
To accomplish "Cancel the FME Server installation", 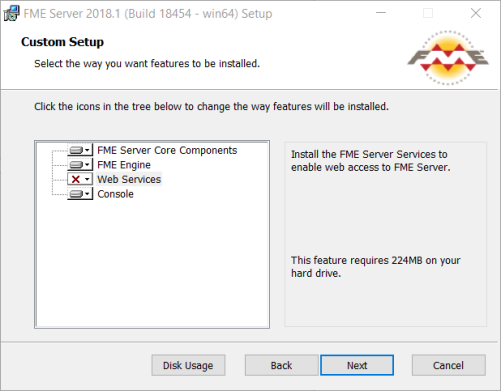I will pos(448,365).
